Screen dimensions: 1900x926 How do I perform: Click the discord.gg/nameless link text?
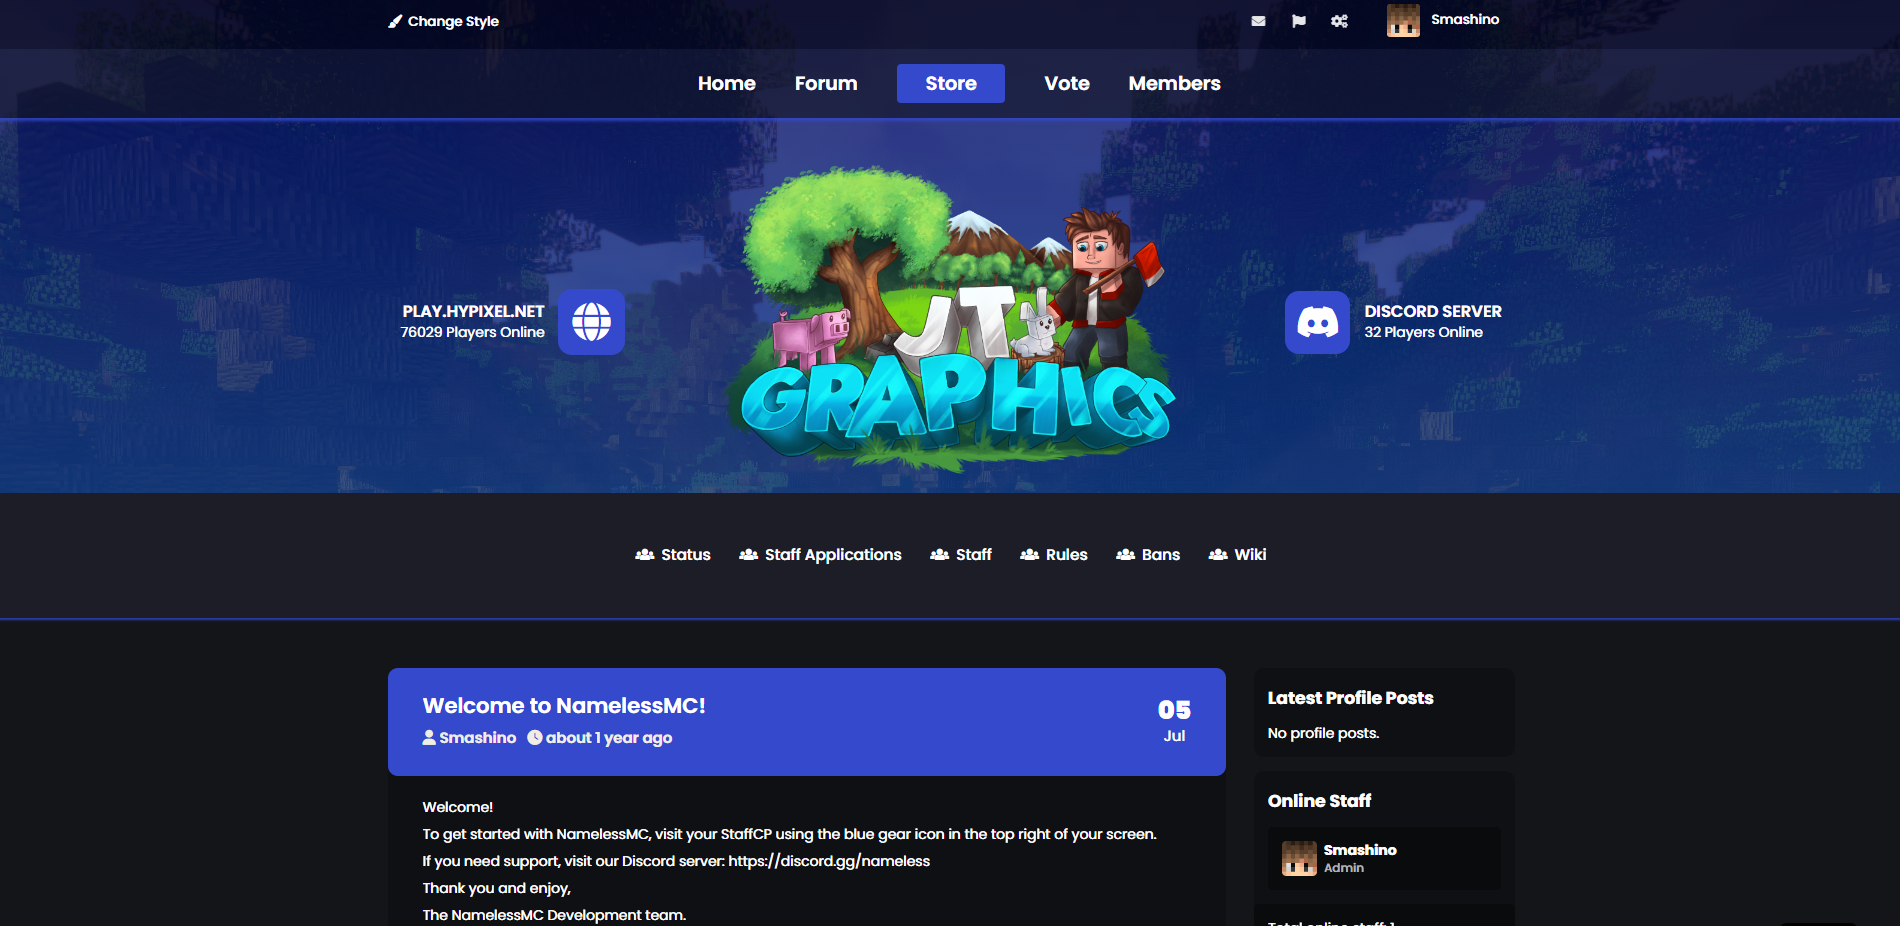click(x=829, y=861)
